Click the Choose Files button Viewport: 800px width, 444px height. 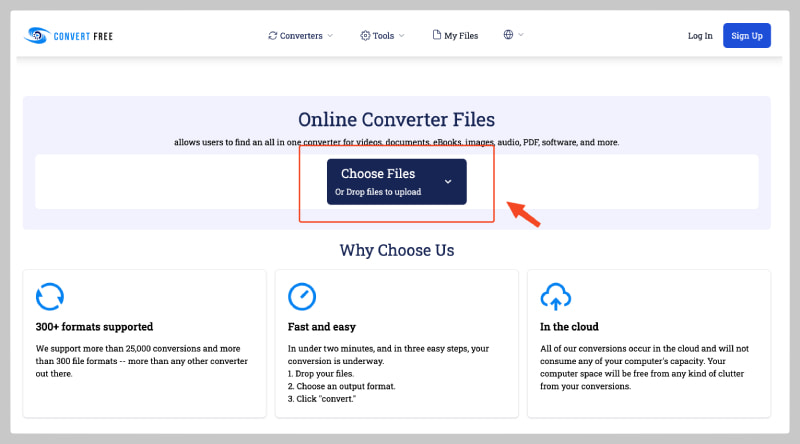point(396,182)
